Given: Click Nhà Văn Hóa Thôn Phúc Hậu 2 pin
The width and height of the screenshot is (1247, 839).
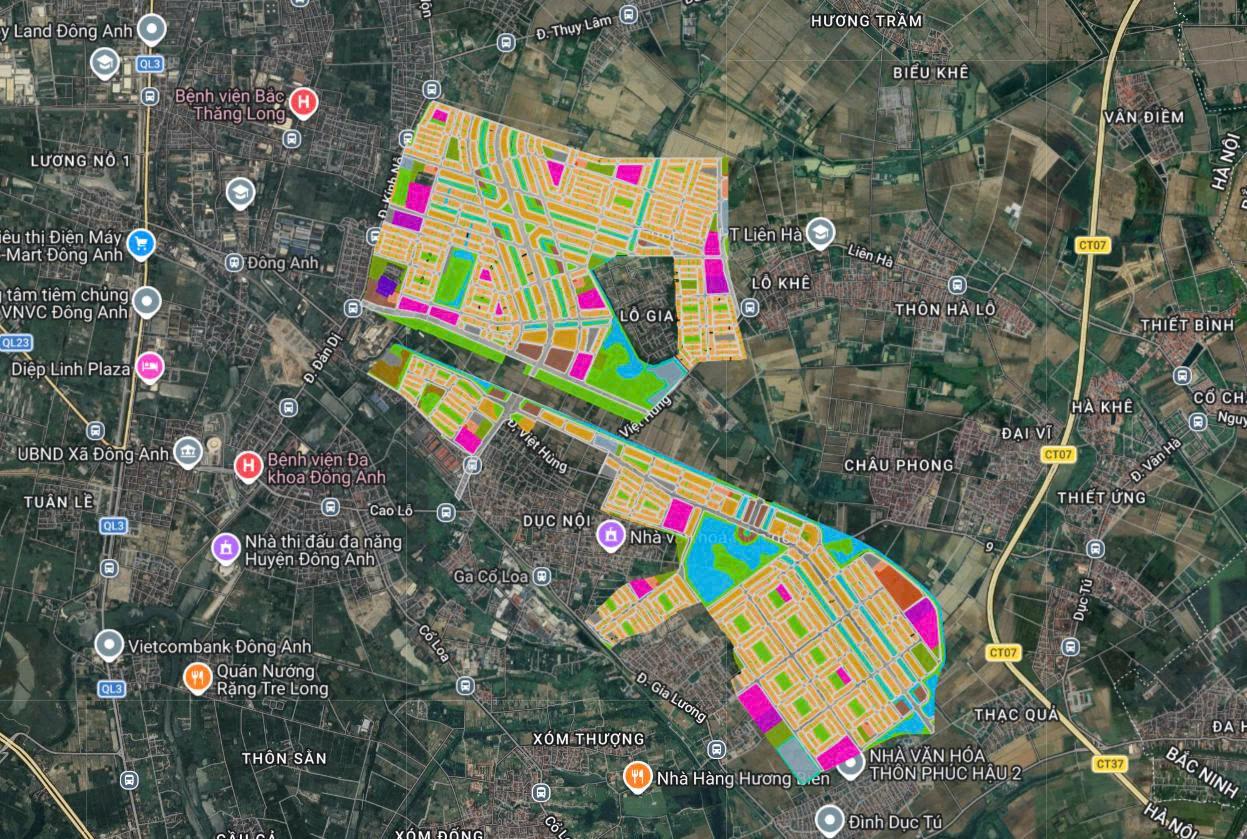Looking at the screenshot, I should coord(851,765).
